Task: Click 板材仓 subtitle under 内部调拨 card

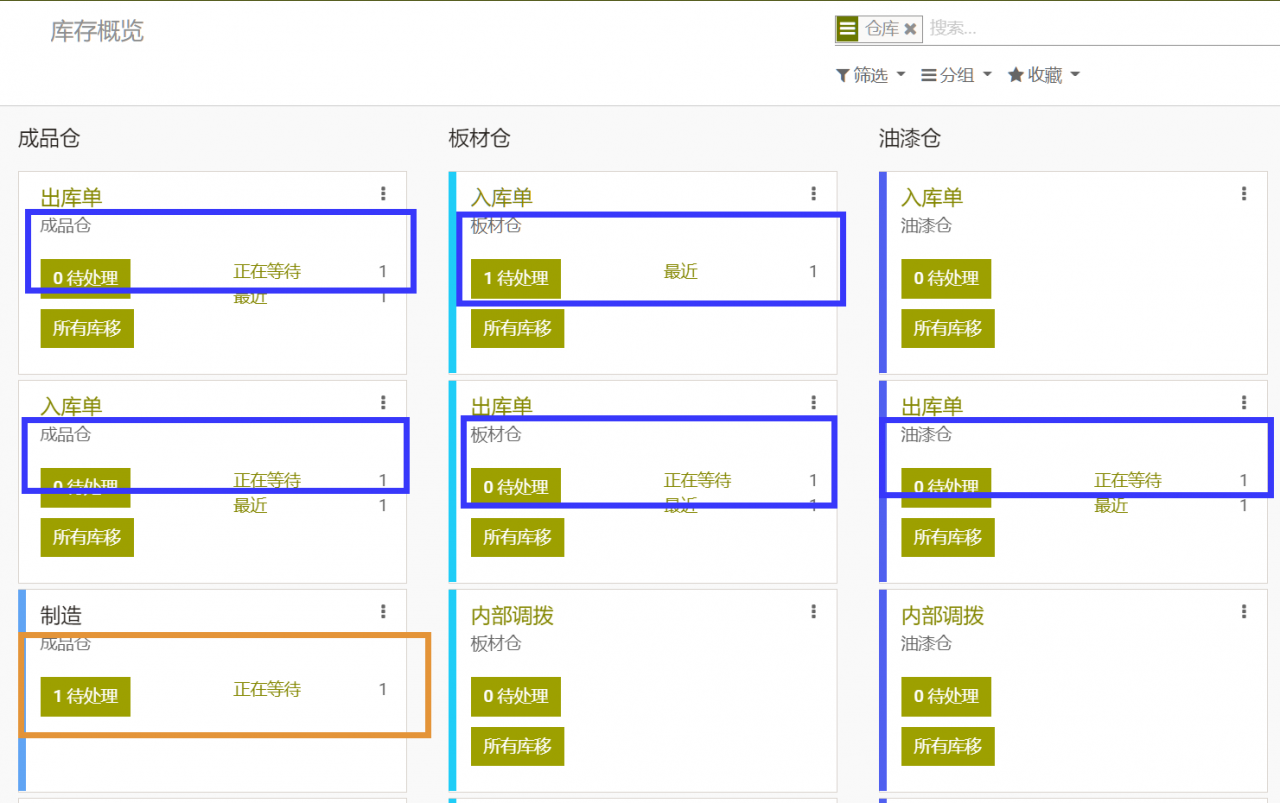Action: point(496,643)
